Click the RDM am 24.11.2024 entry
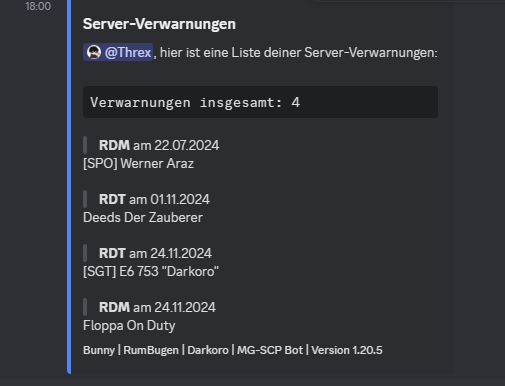 coord(157,307)
